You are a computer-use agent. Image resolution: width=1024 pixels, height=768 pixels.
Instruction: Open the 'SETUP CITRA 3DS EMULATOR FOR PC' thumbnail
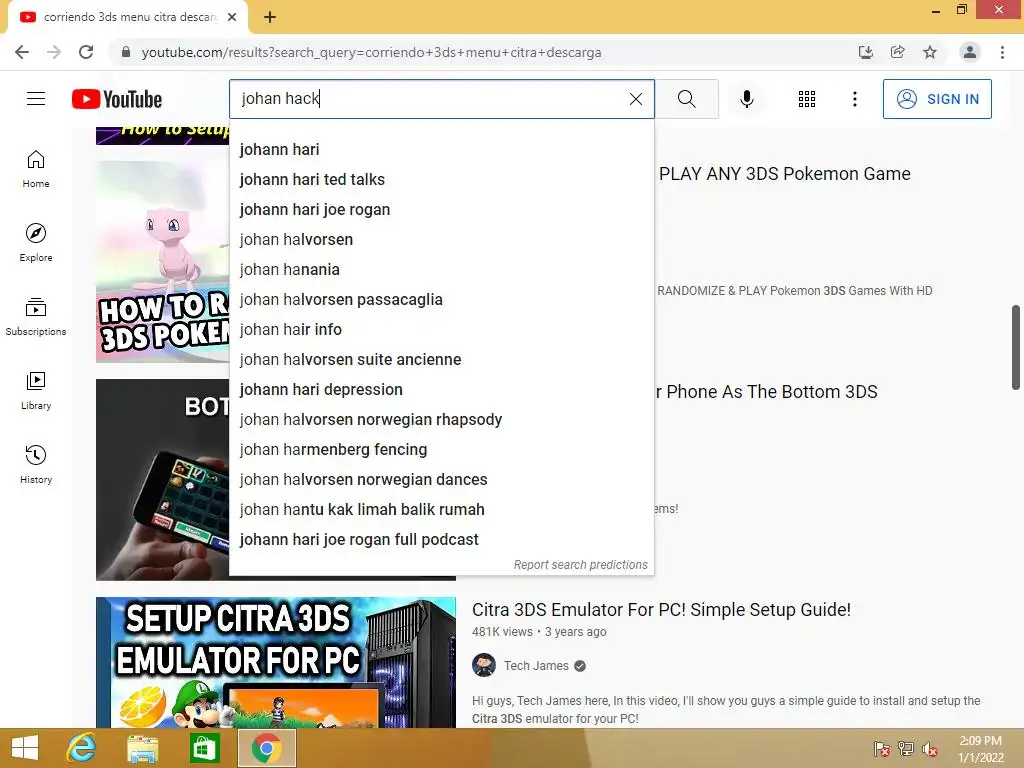point(276,662)
